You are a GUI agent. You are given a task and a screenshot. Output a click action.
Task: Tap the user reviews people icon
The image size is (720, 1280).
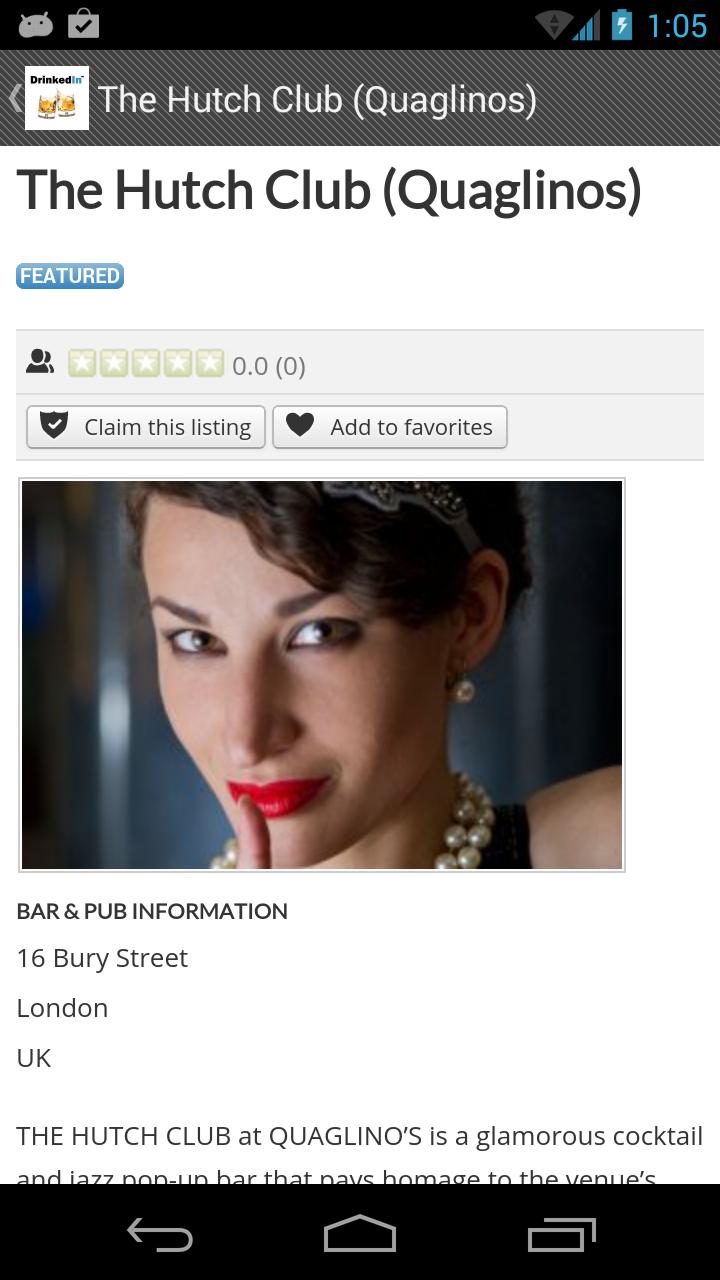click(40, 362)
